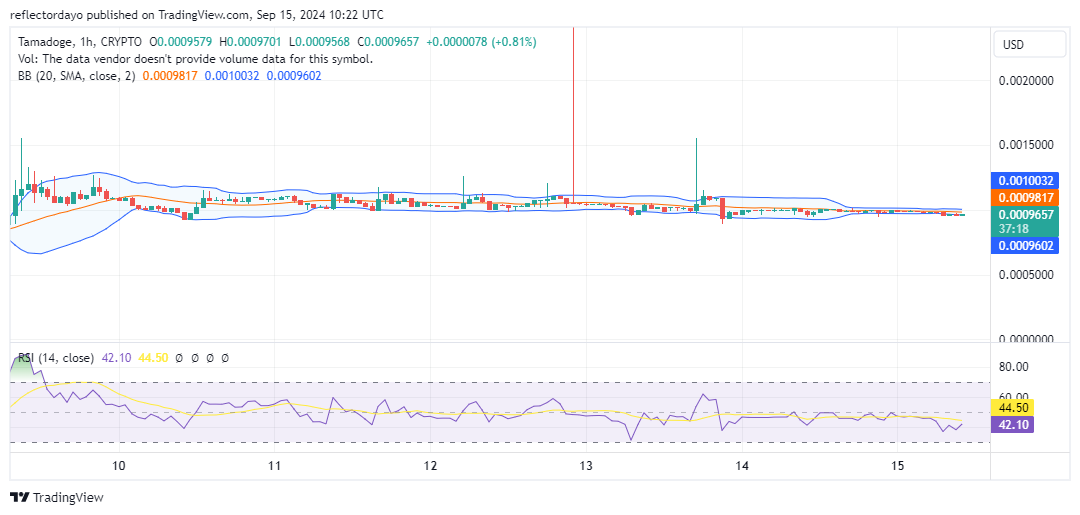Click the 0.0015000 price axis label

pos(1026,145)
